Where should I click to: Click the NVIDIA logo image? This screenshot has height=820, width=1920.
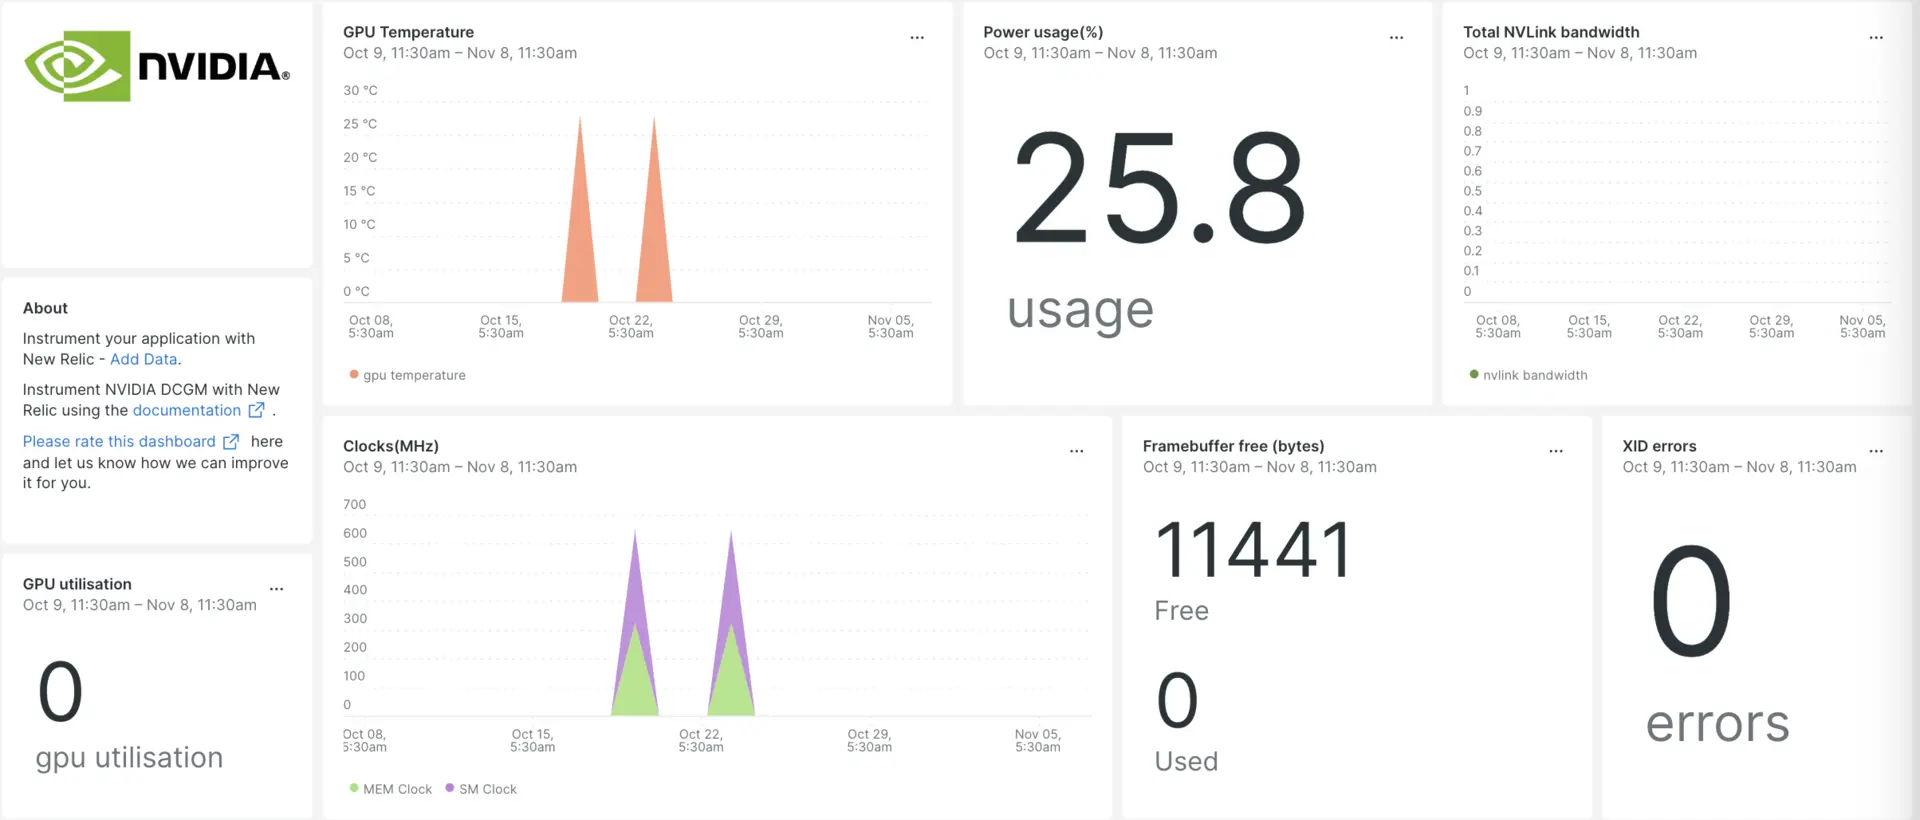click(x=157, y=67)
